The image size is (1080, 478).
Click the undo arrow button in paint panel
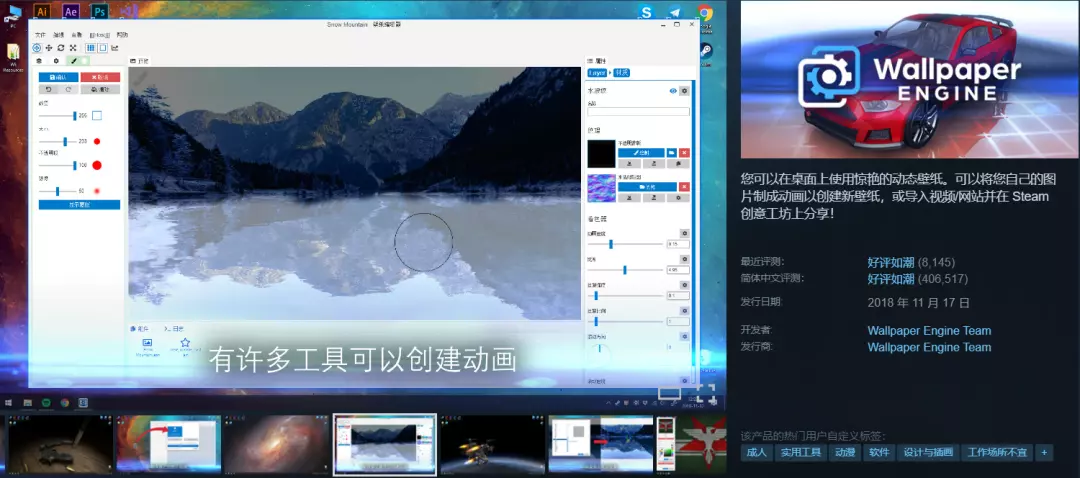49,90
